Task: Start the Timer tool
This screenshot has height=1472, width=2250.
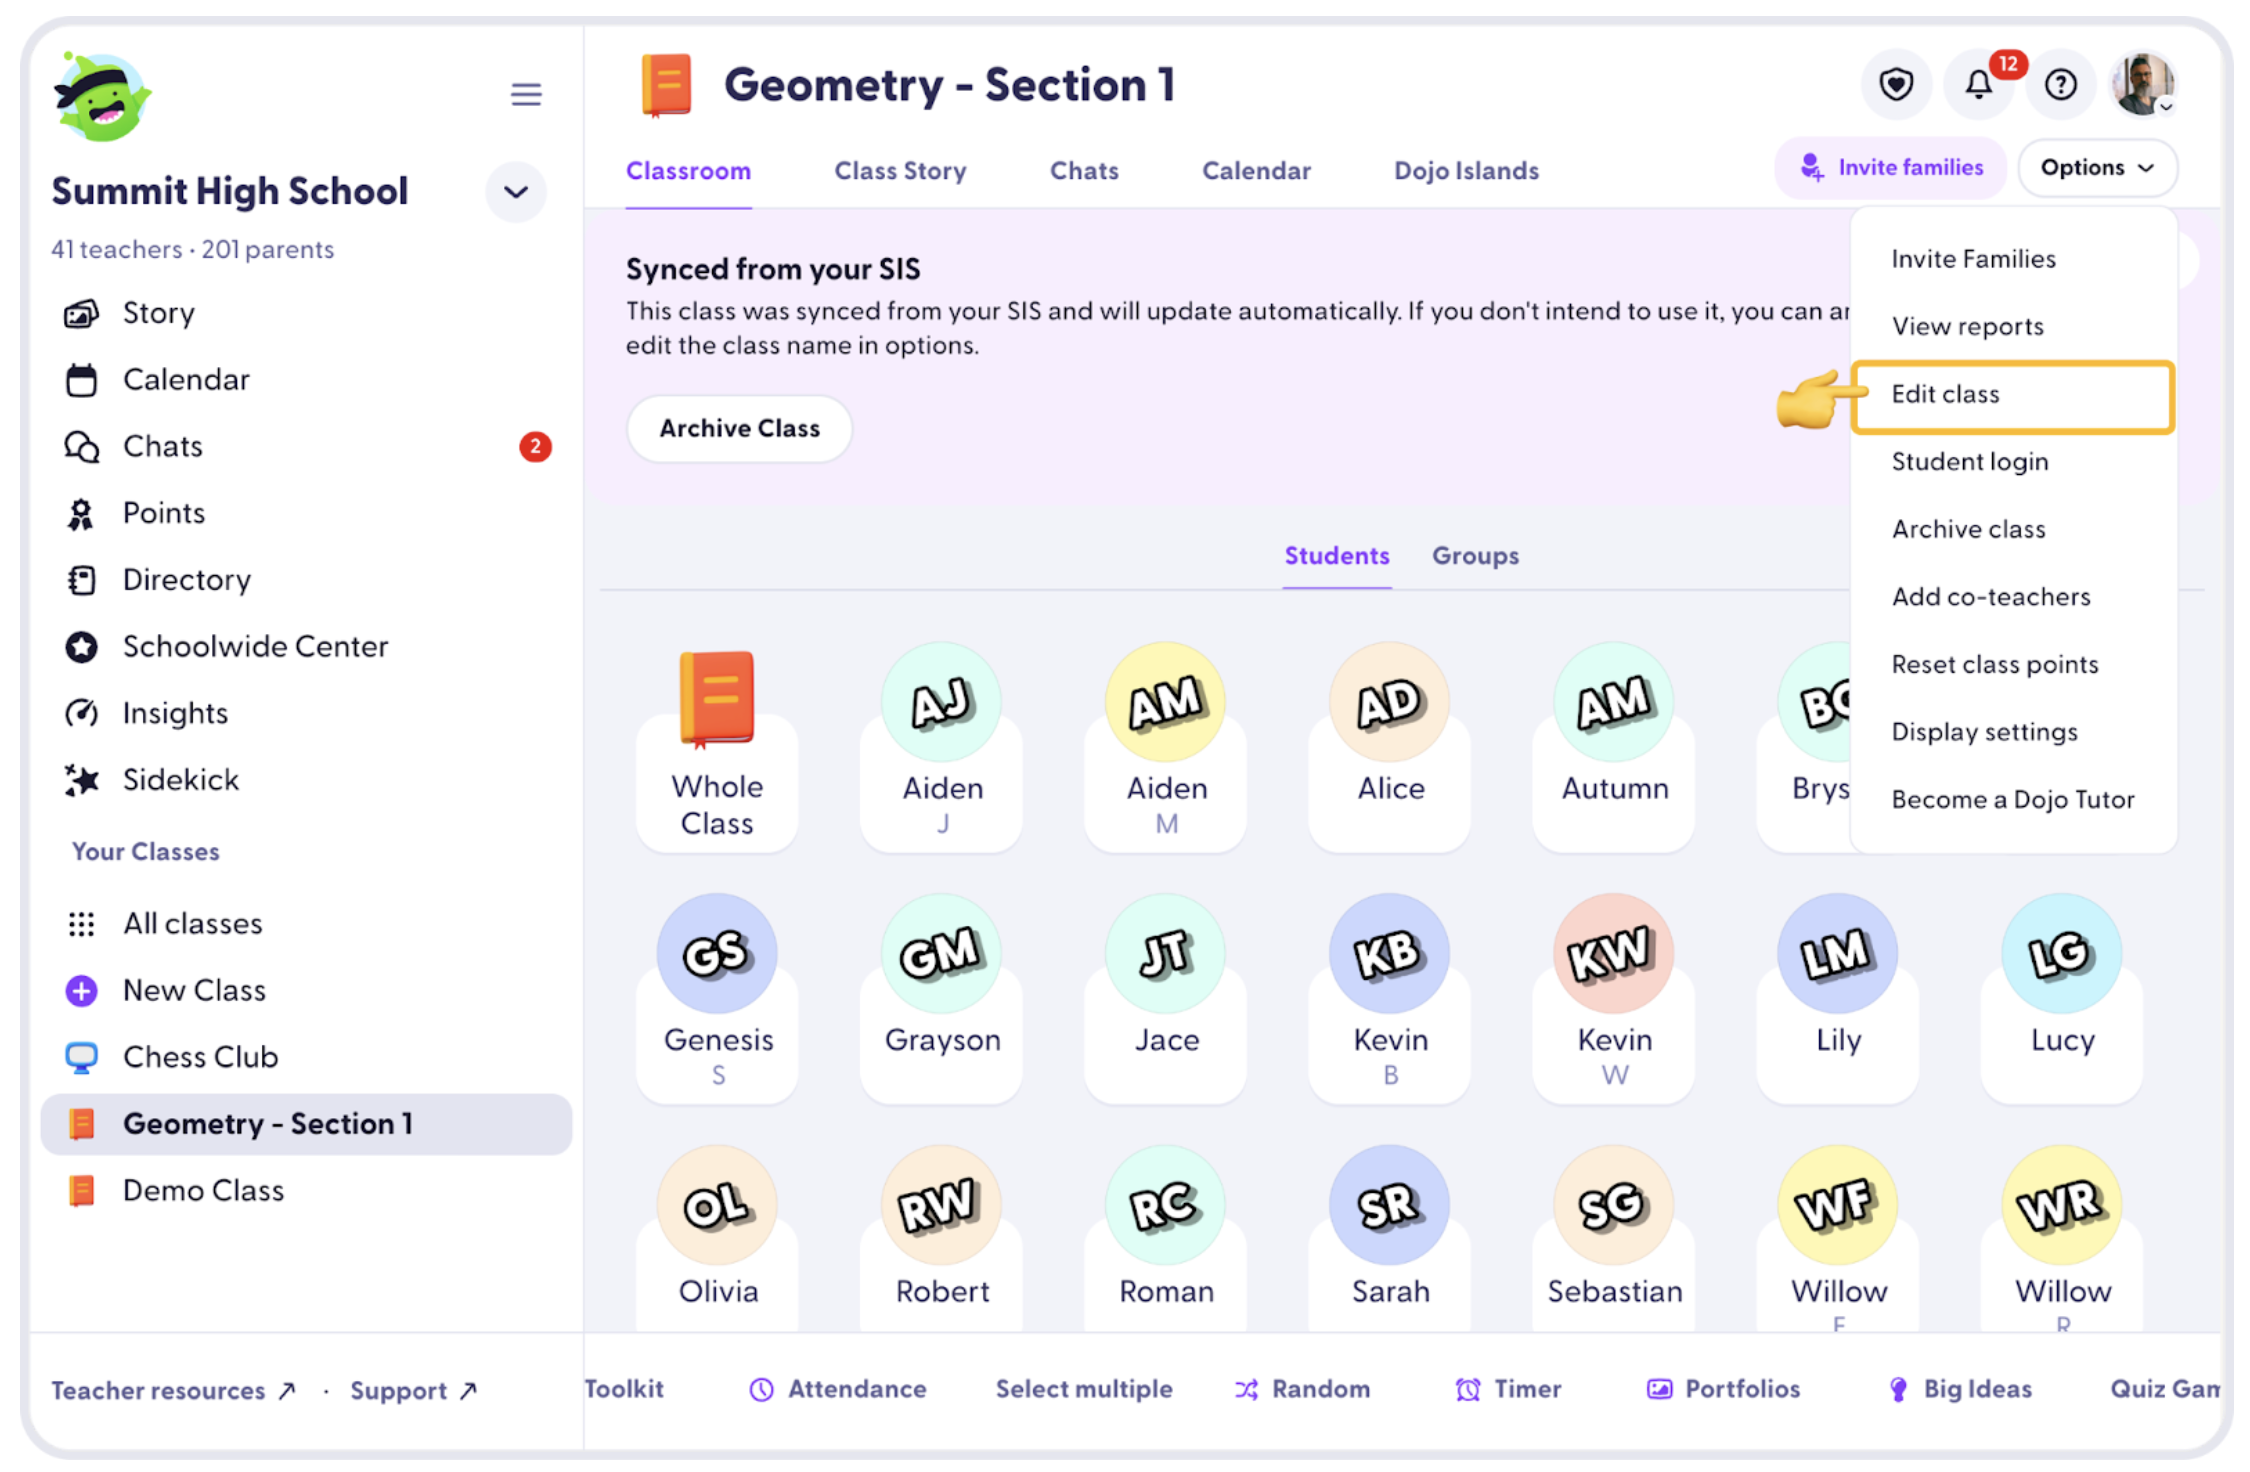Action: click(1509, 1389)
